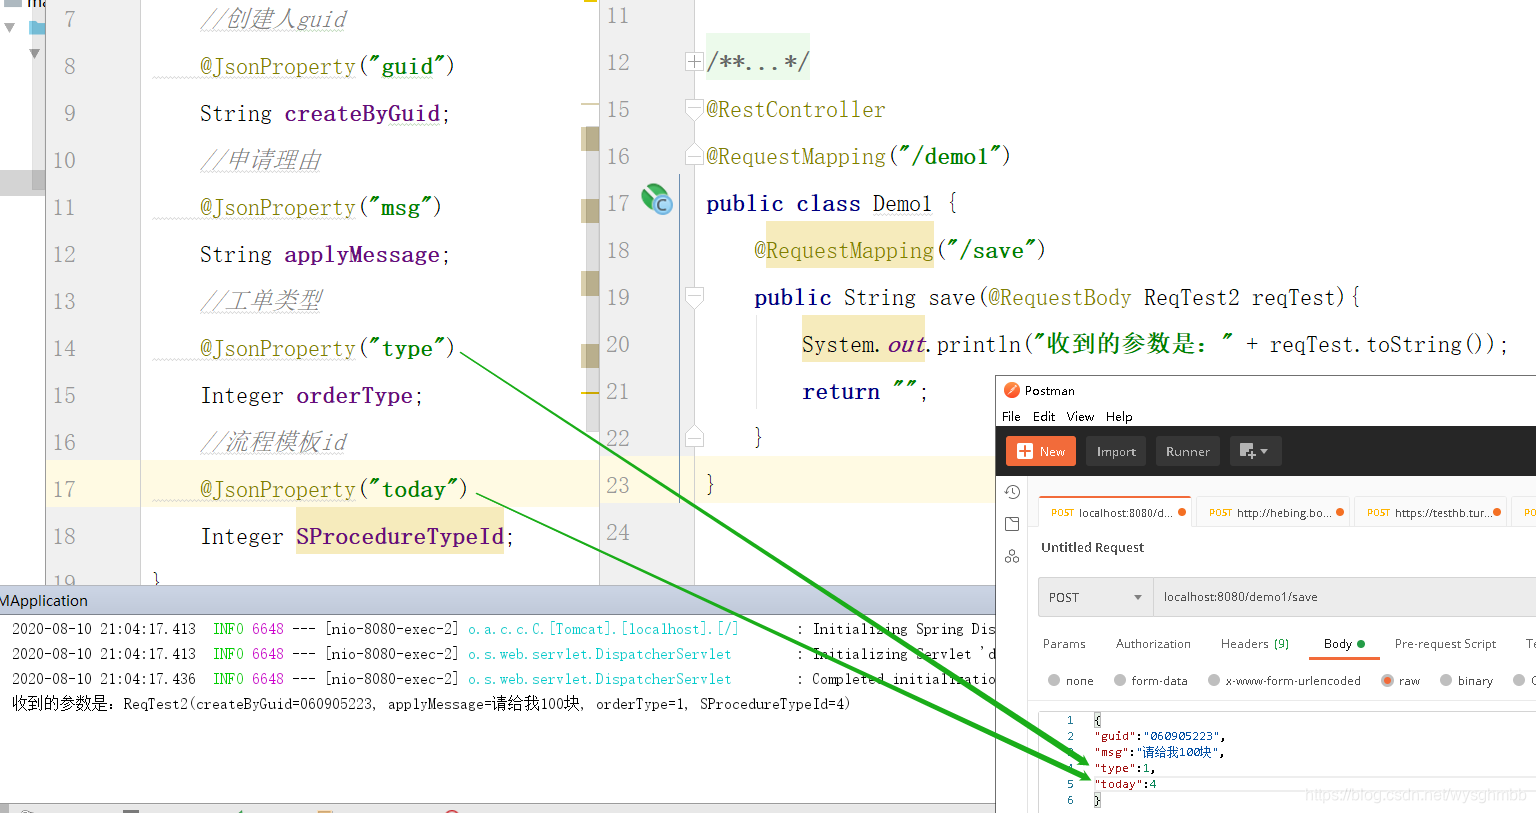The width and height of the screenshot is (1536, 813).
Task: Click DispatcherServlet log line at 21:04:17.436
Action: (x=503, y=678)
